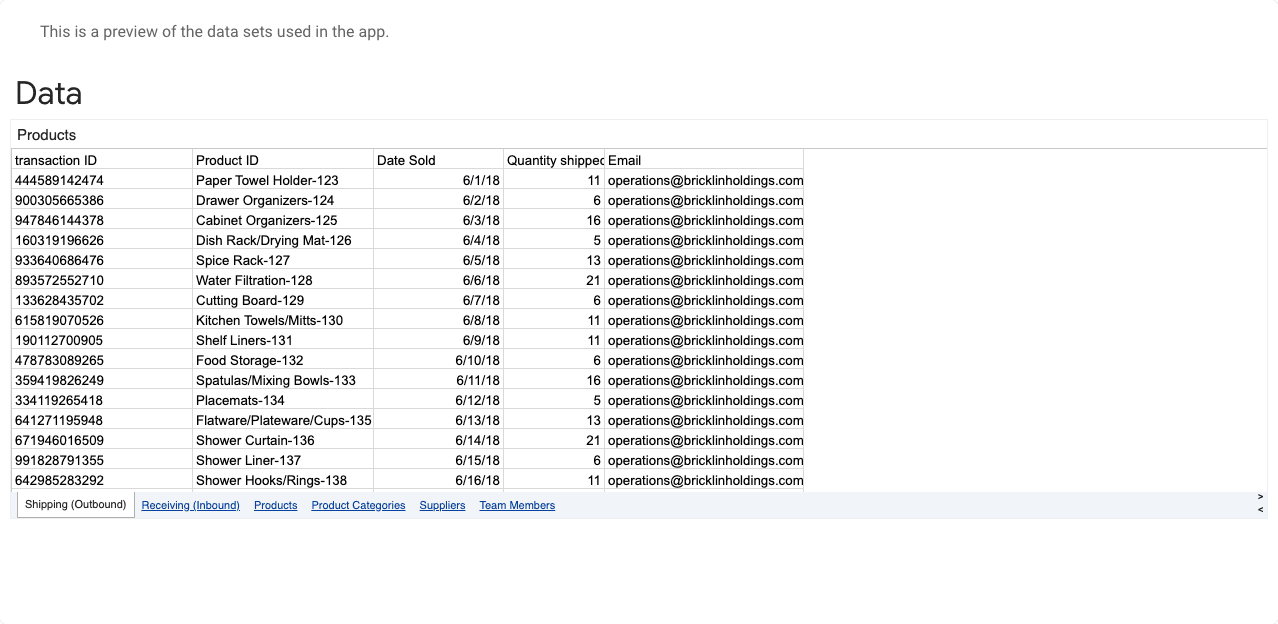Click transaction ID 991828791355
Viewport: 1278px width, 624px height.
tap(102, 460)
